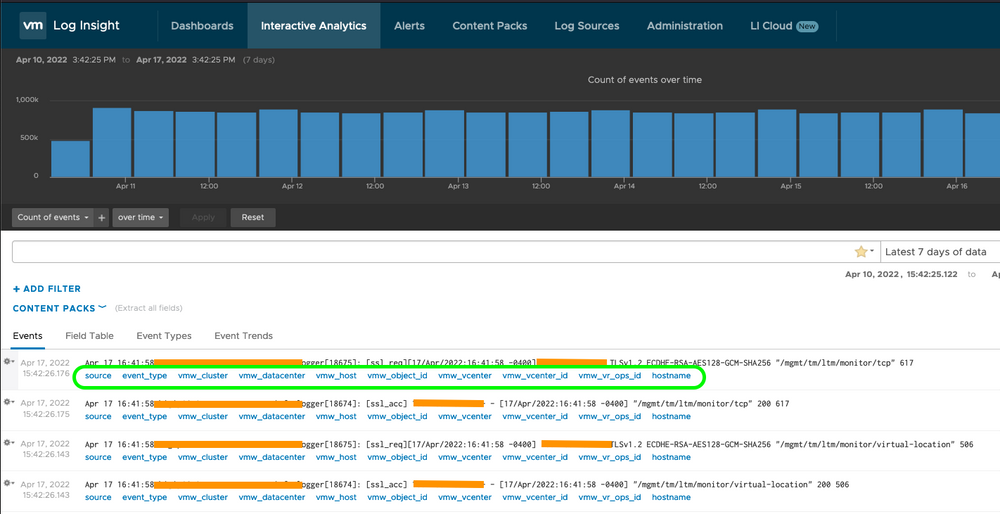Show the Event Trends tab
1000x514 pixels.
244,336
